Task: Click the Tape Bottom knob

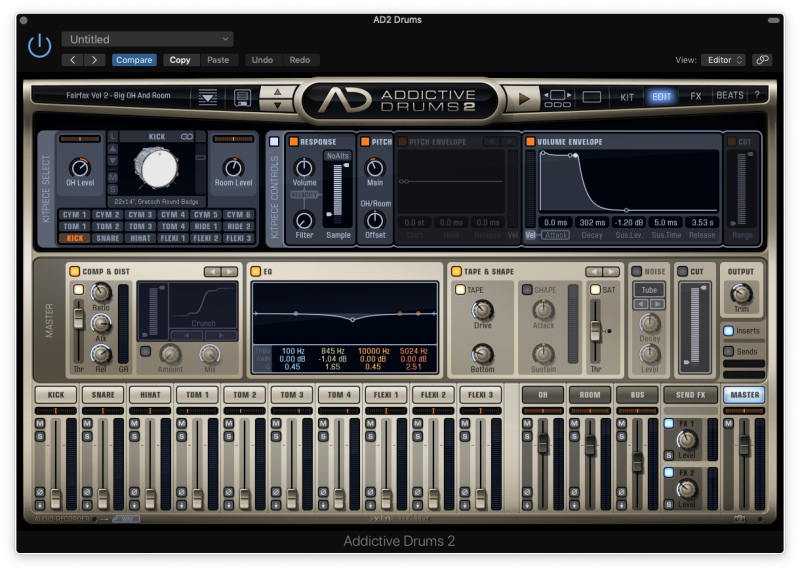Action: click(482, 354)
